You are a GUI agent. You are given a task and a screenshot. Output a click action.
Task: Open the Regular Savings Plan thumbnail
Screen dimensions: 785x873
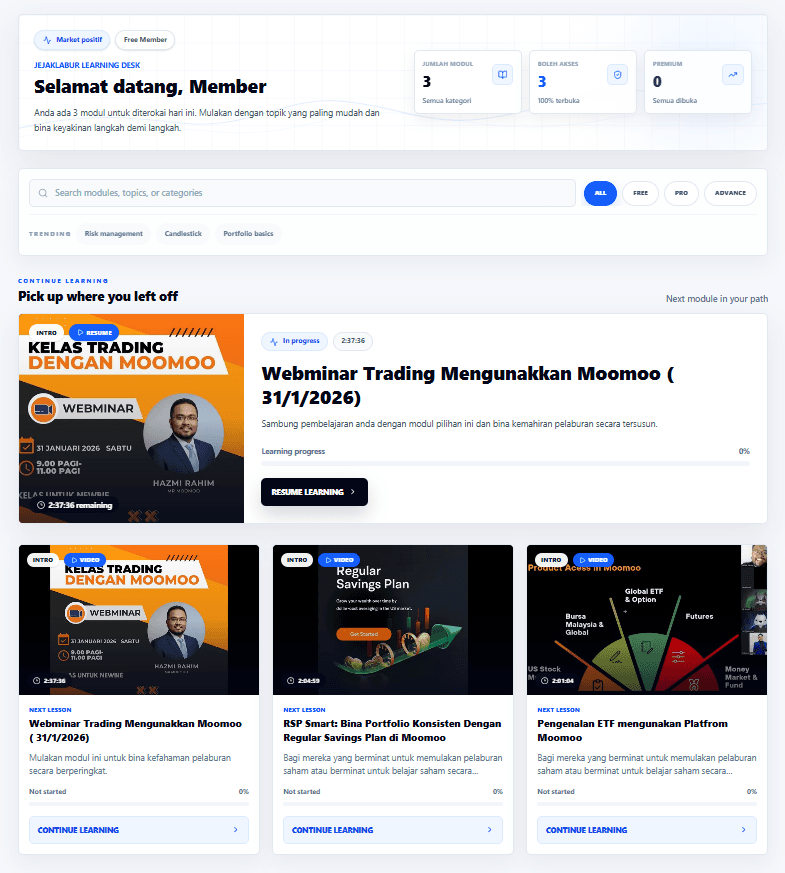(x=393, y=620)
